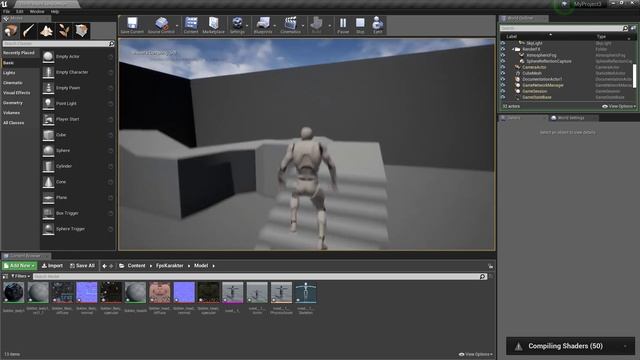Click the Search Classes input field
640x360 pixels.
click(x=58, y=44)
